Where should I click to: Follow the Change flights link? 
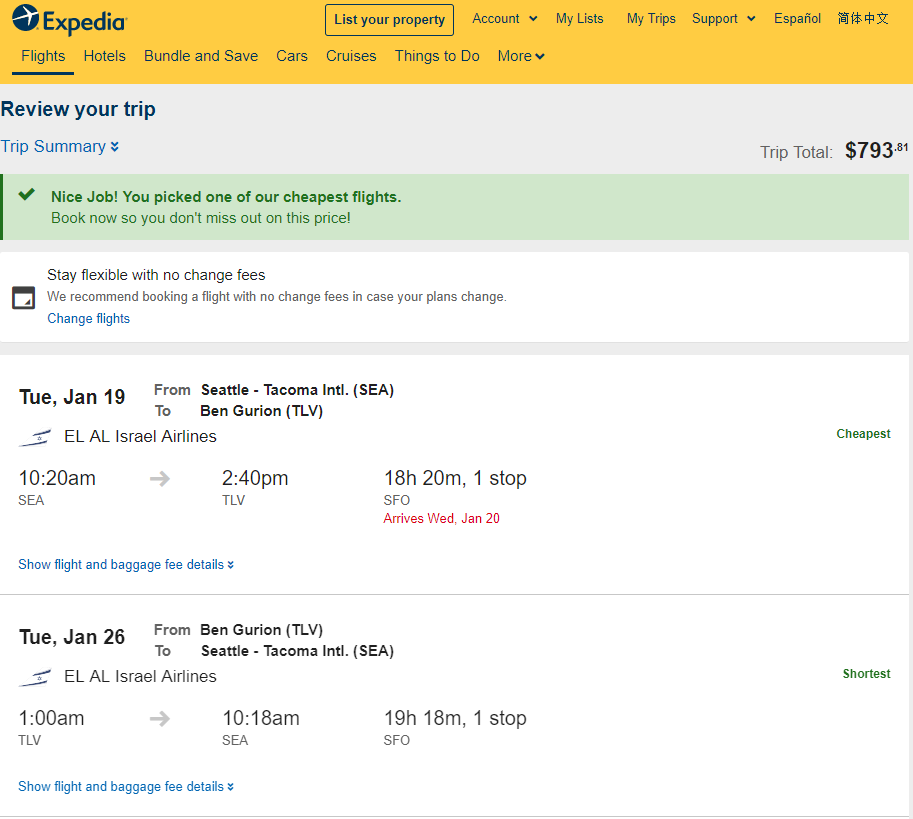(89, 318)
